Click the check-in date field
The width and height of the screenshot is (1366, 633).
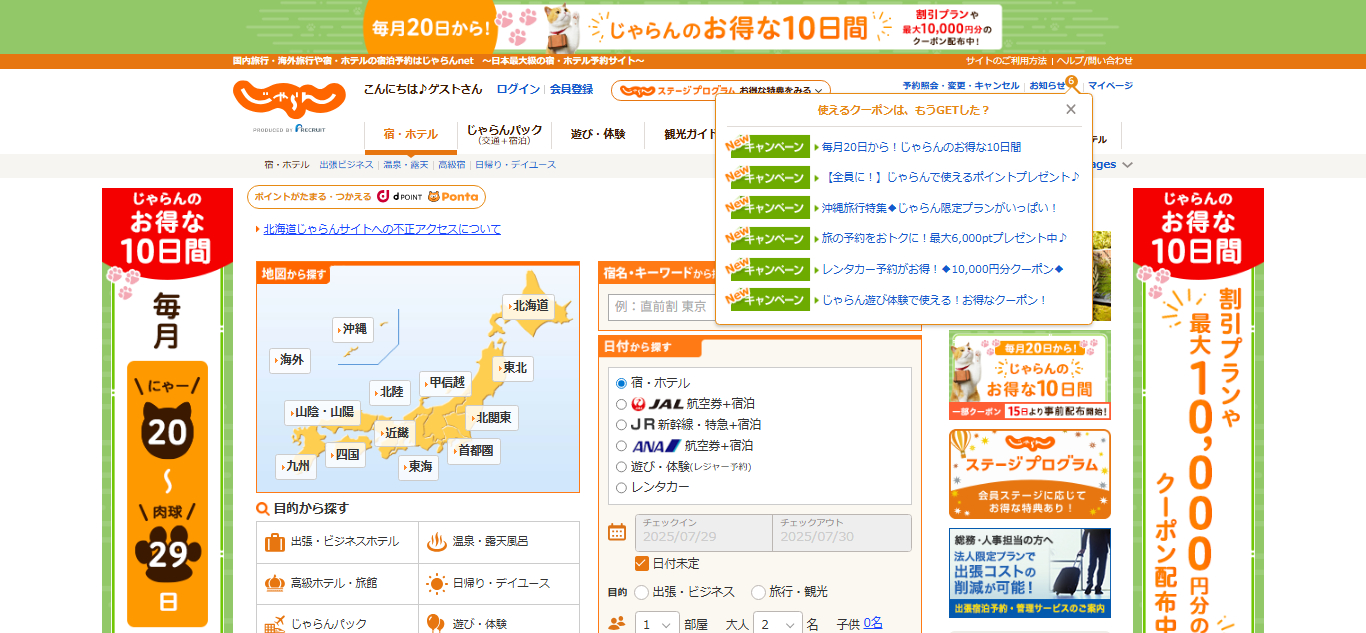(703, 532)
